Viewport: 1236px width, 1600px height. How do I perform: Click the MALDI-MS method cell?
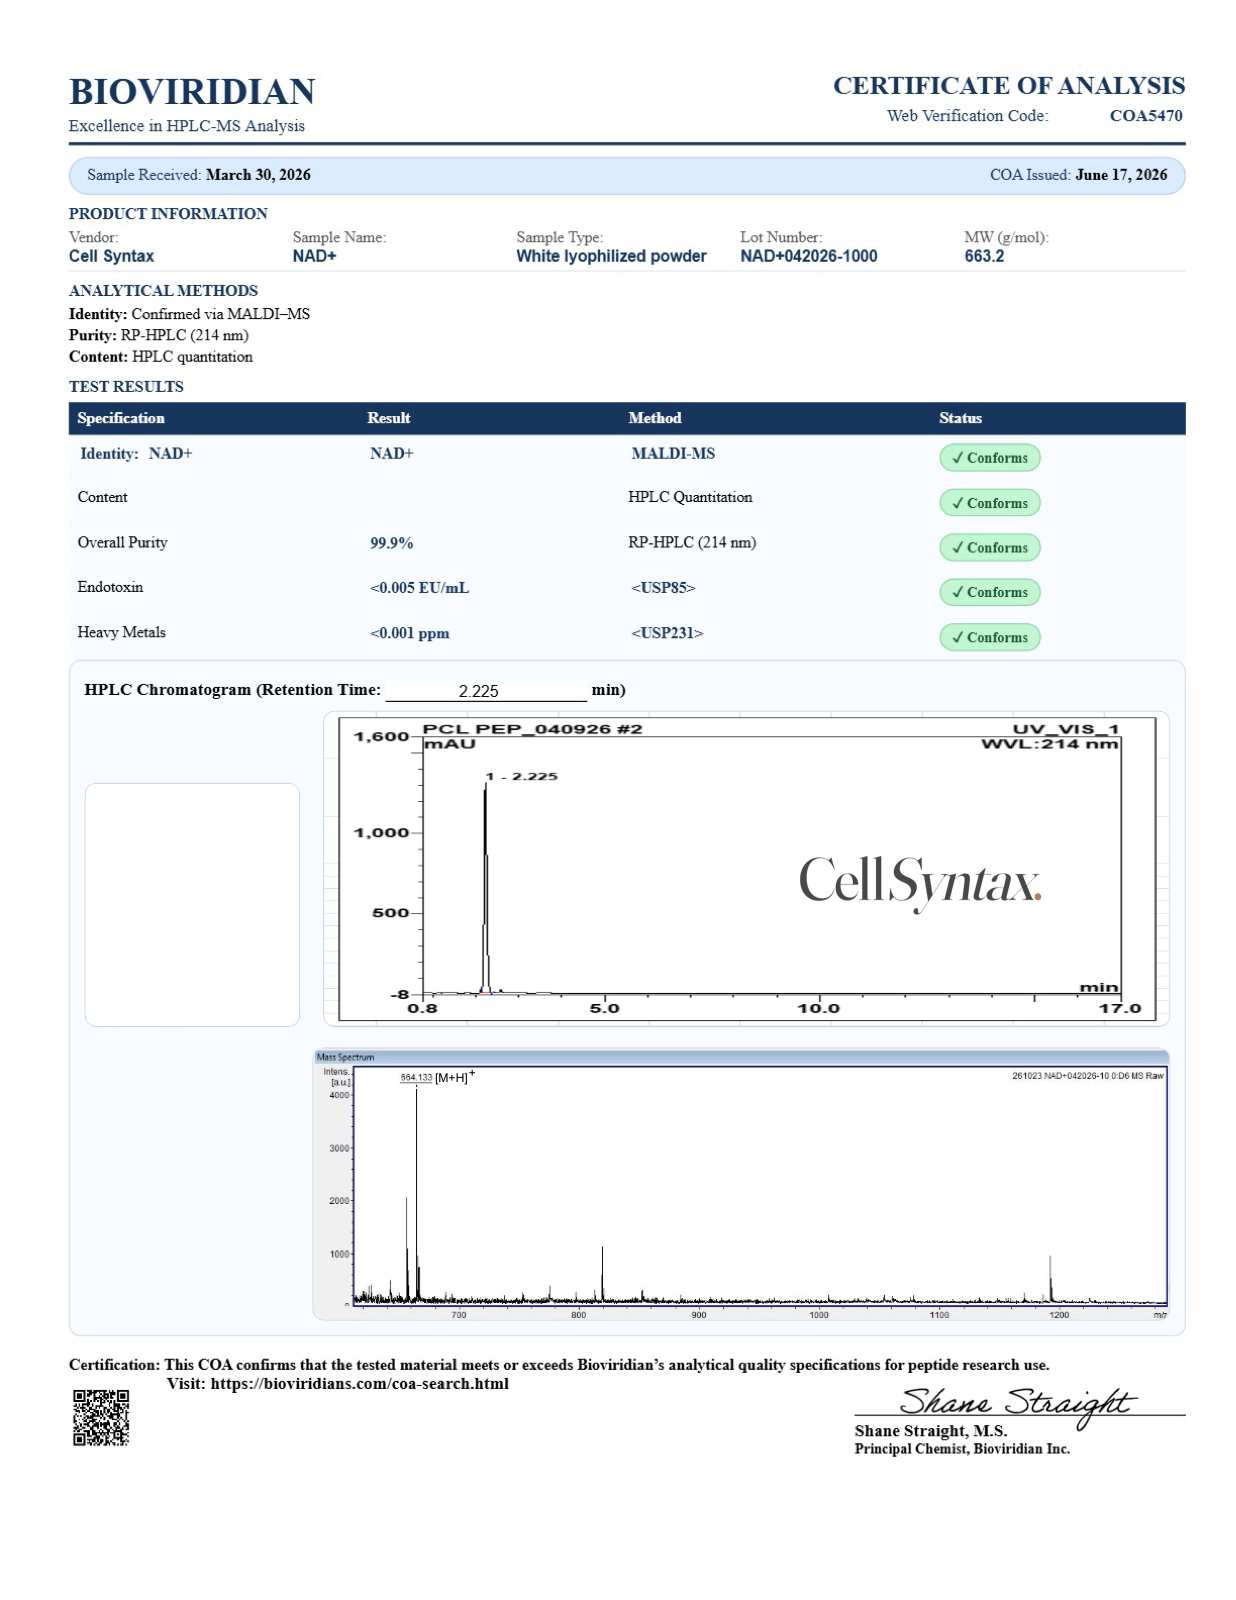[673, 454]
